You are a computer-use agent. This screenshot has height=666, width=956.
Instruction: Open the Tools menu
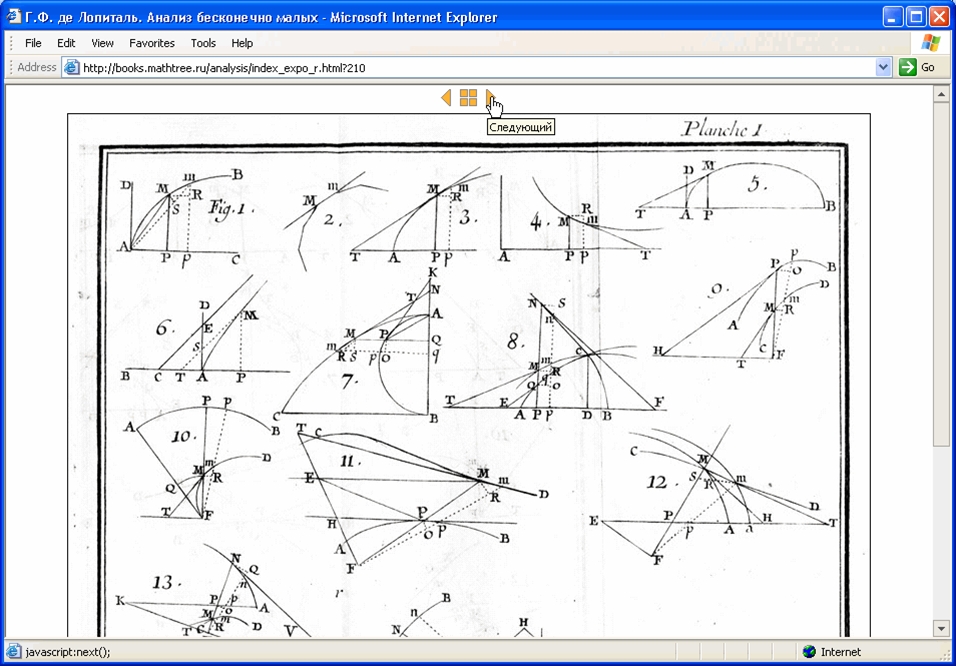pos(203,43)
